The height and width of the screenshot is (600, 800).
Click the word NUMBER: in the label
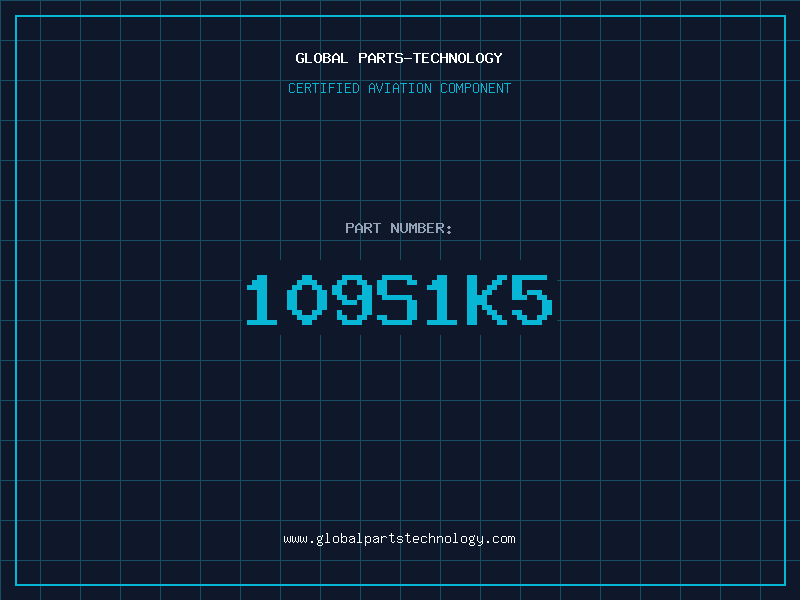pyautogui.click(x=421, y=229)
